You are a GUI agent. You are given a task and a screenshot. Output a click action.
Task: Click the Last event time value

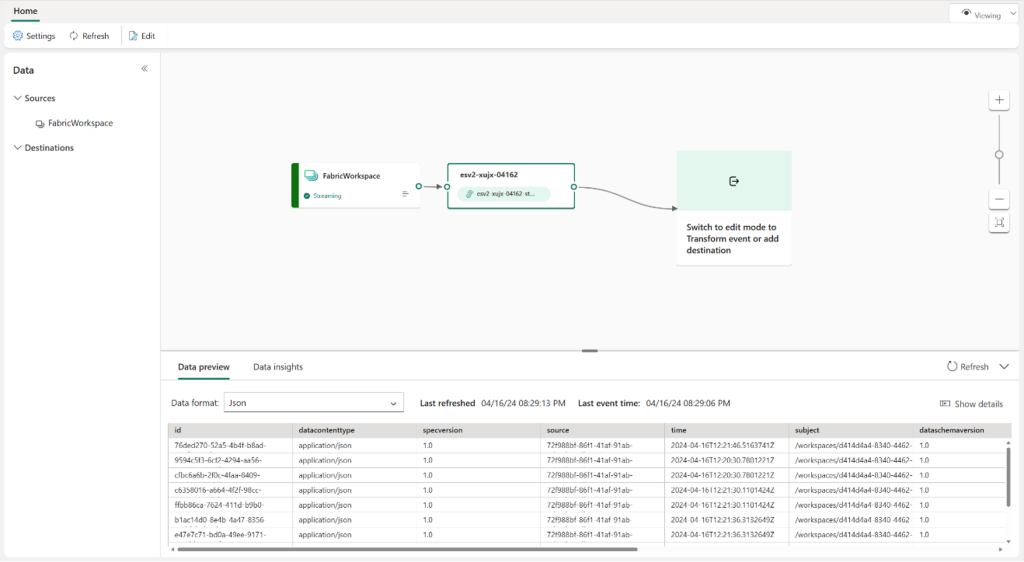688,403
